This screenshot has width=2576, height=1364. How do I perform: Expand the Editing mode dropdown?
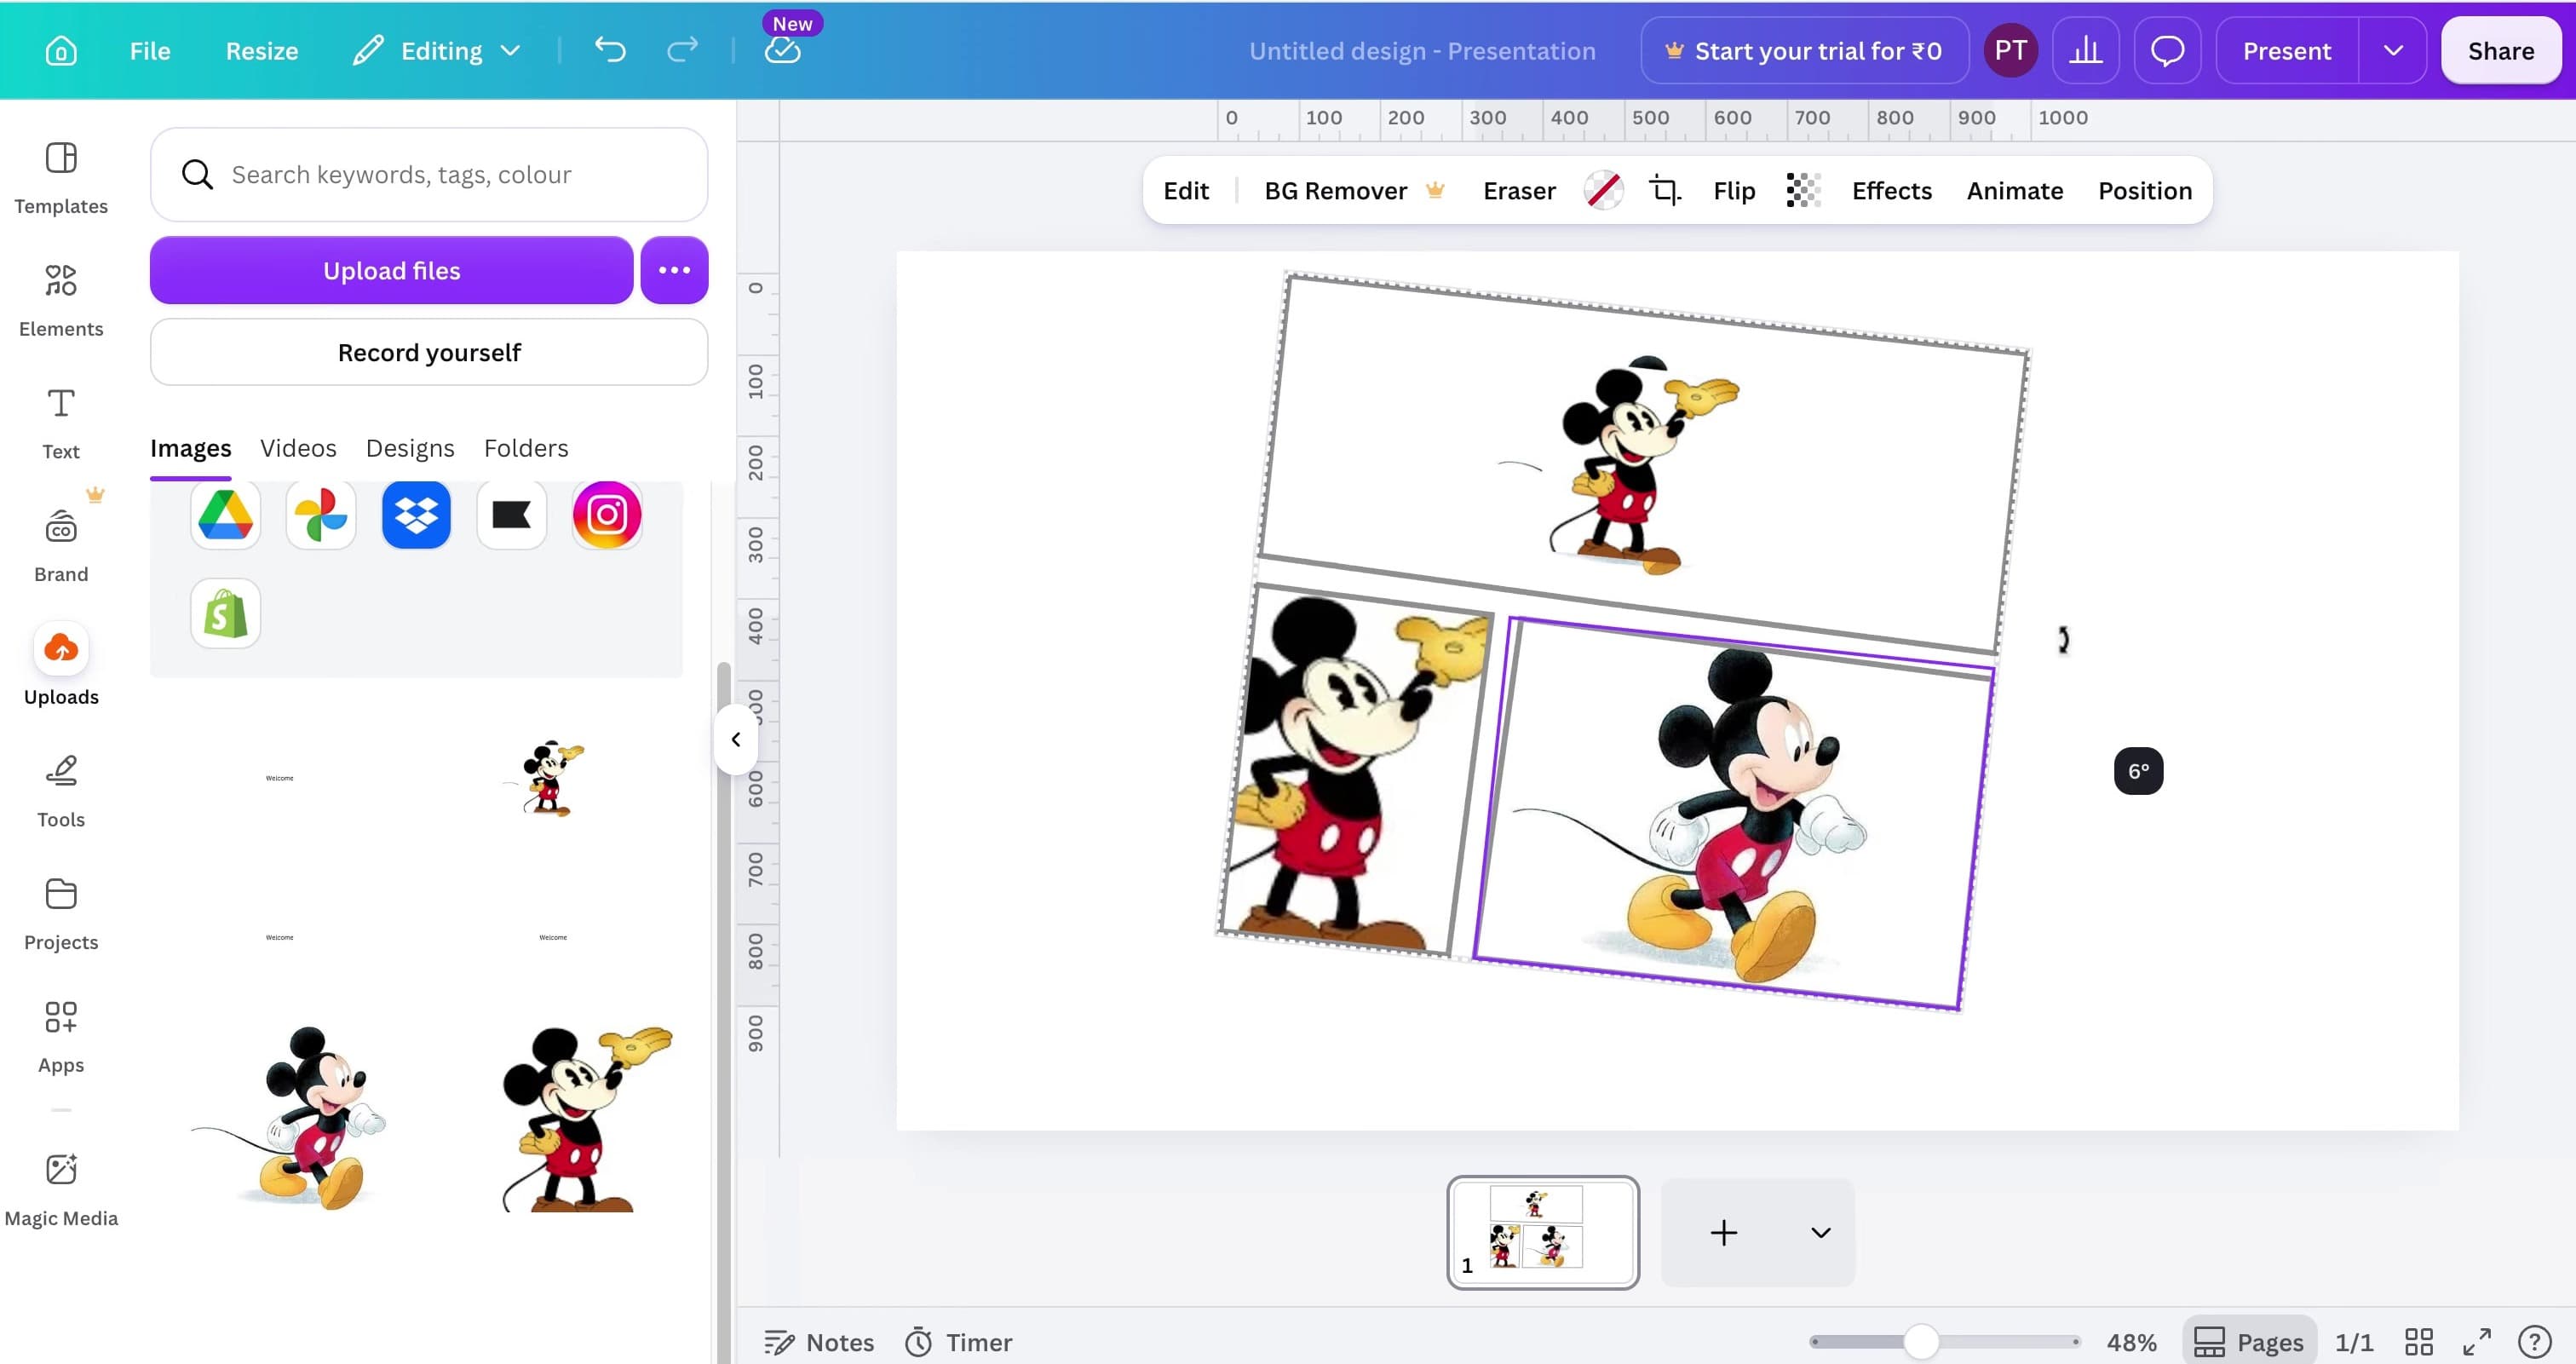click(x=437, y=51)
